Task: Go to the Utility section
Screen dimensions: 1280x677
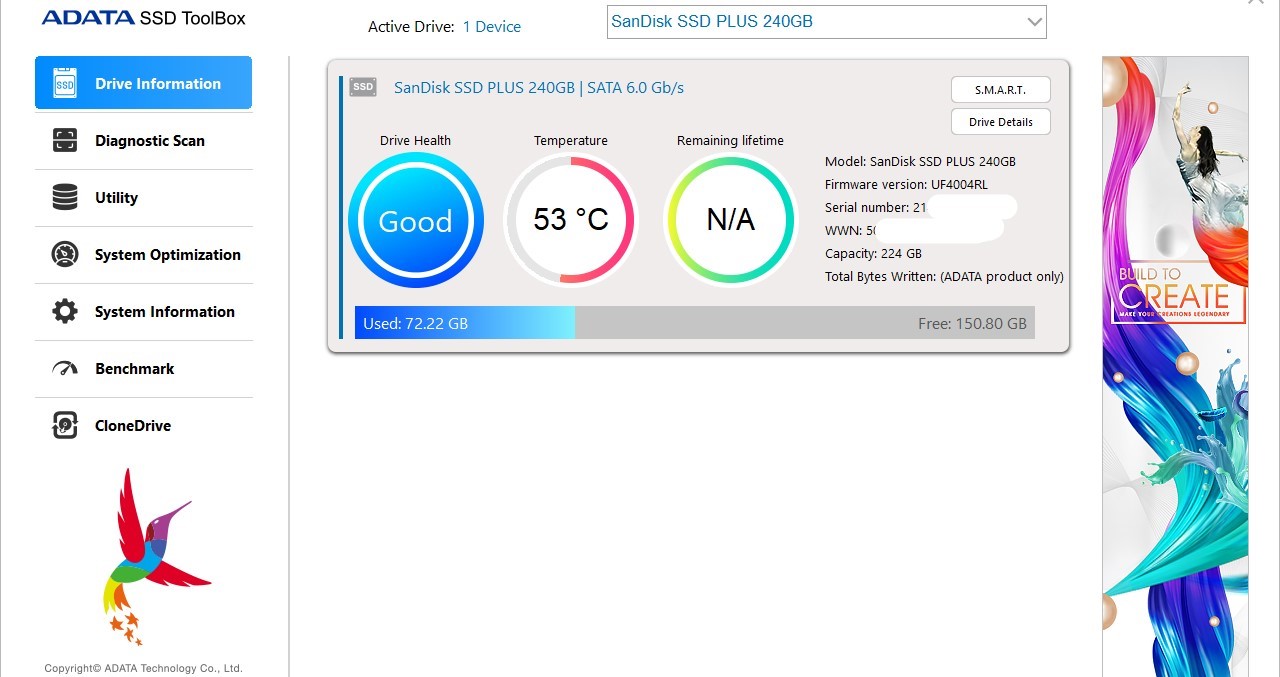Action: 143,198
